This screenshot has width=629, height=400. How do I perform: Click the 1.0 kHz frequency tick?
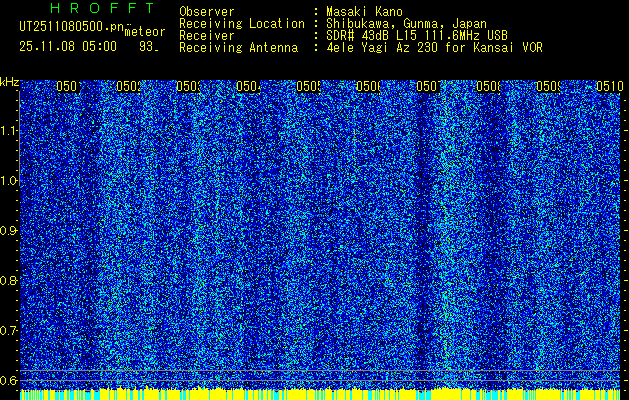pos(10,181)
